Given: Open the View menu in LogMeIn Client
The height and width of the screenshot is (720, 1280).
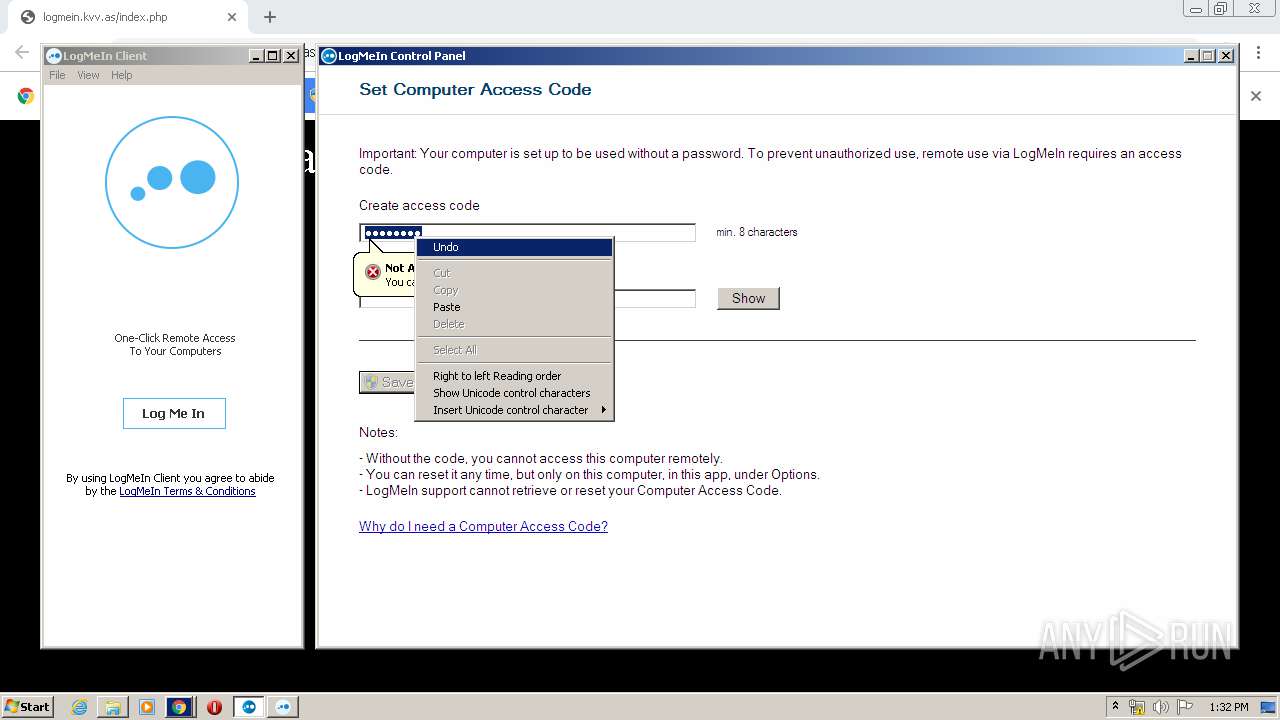Looking at the screenshot, I should click(88, 75).
